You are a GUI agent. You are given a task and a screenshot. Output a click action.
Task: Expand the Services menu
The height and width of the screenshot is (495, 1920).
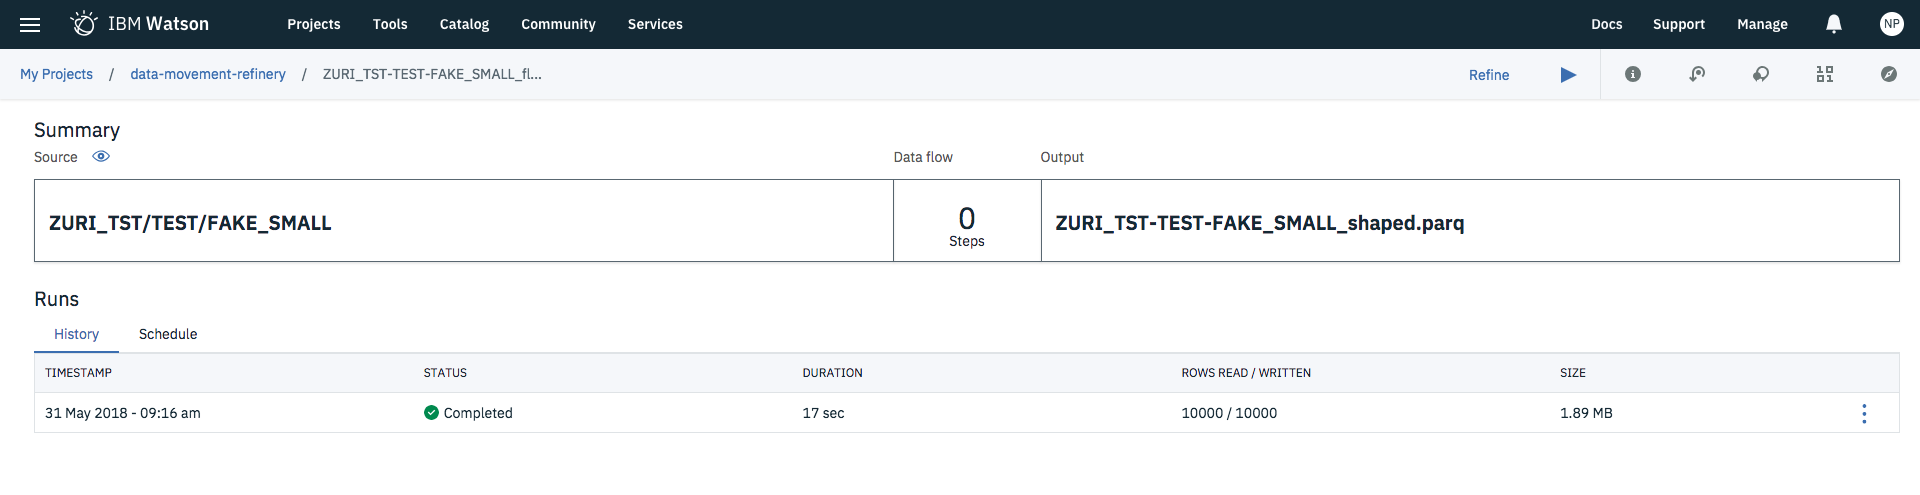pyautogui.click(x=655, y=24)
